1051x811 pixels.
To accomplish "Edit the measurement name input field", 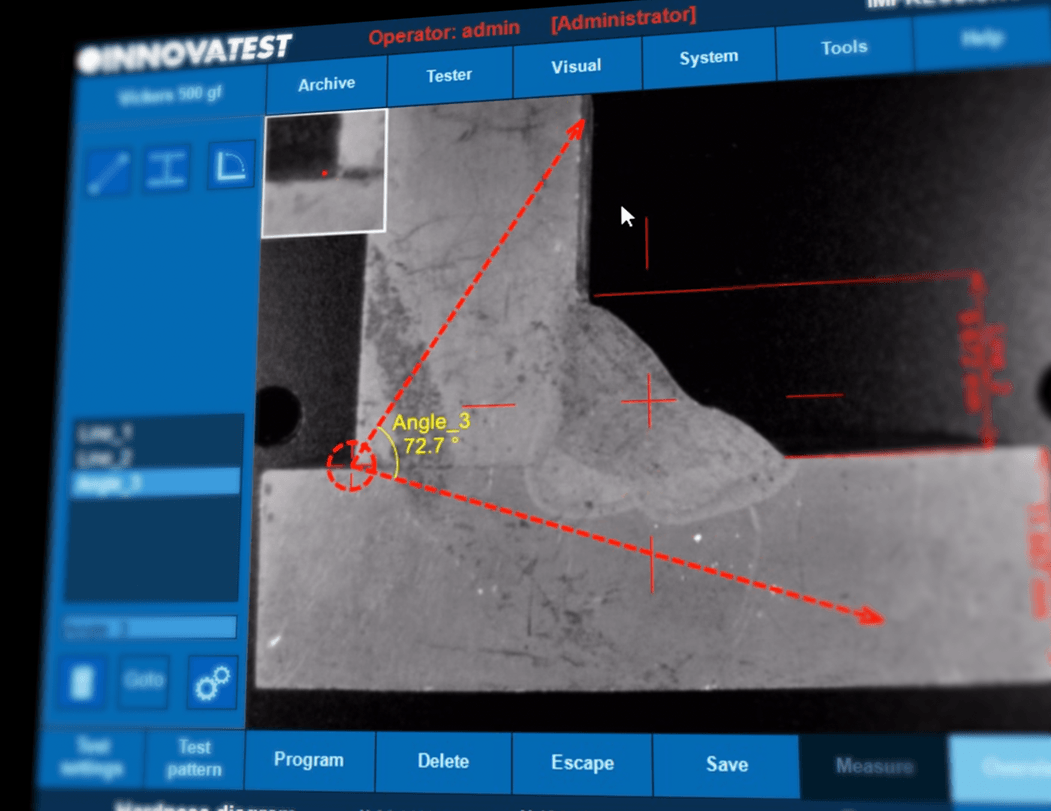I will (150, 628).
